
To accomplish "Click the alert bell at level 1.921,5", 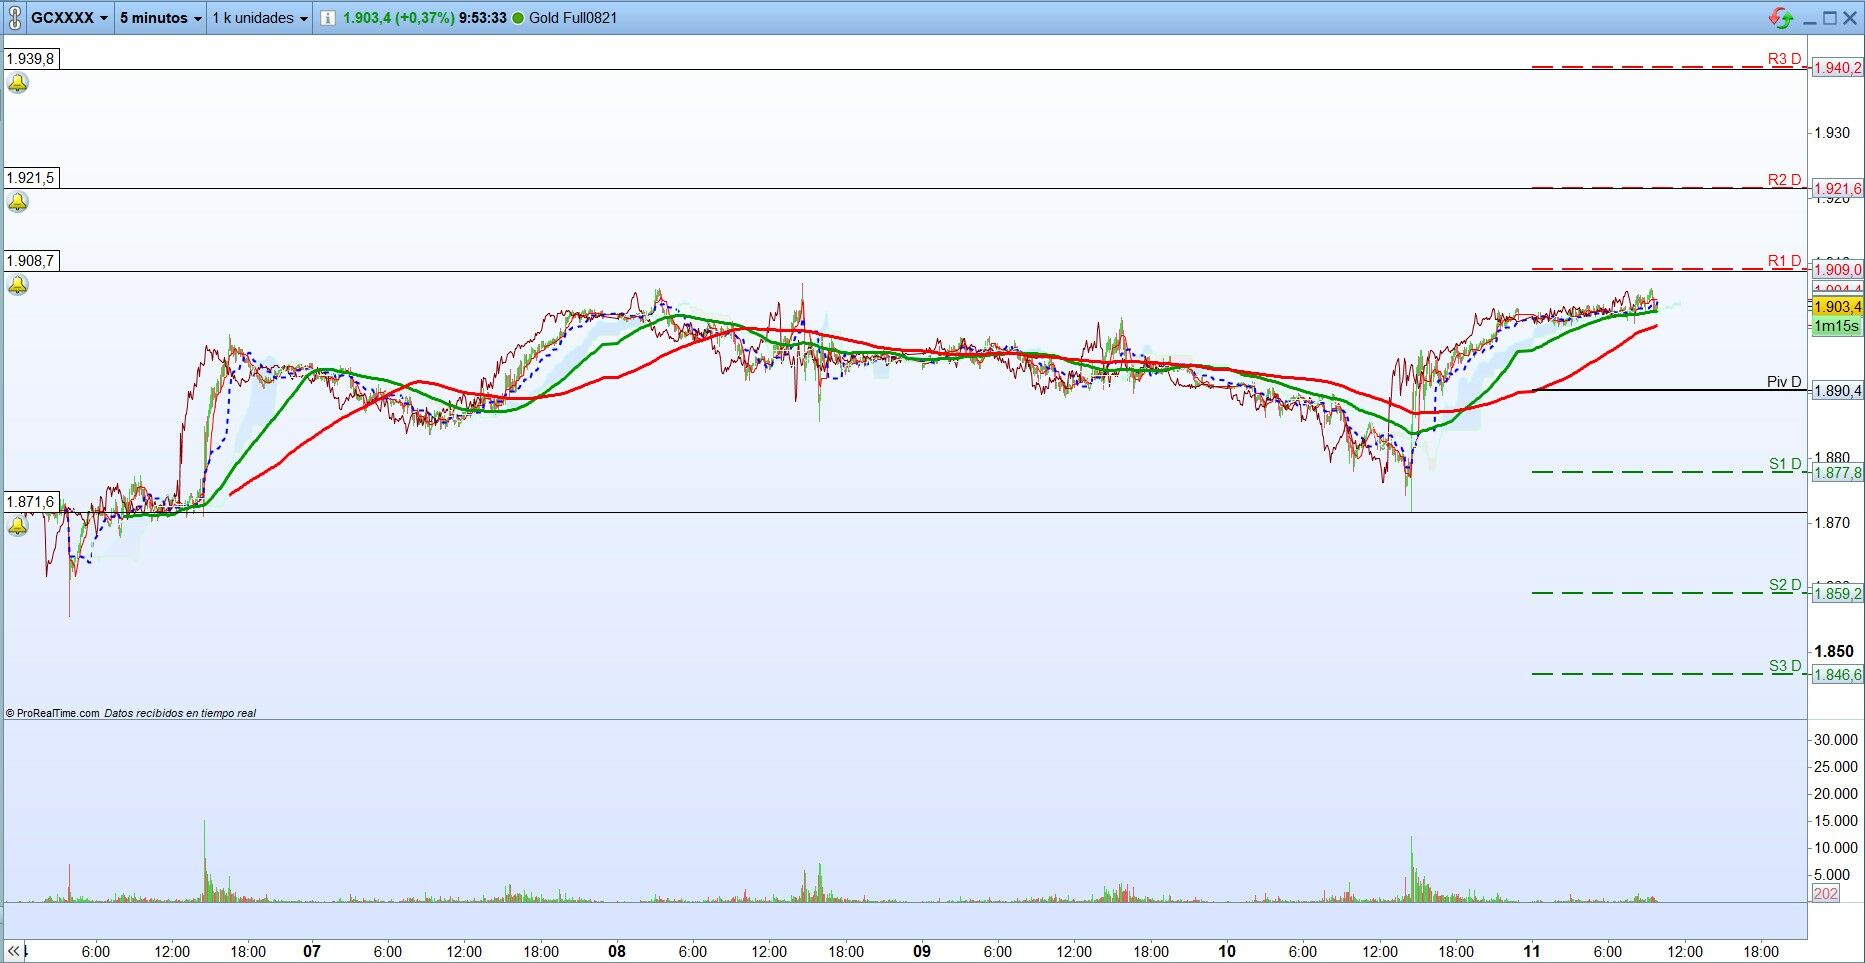I will (17, 203).
